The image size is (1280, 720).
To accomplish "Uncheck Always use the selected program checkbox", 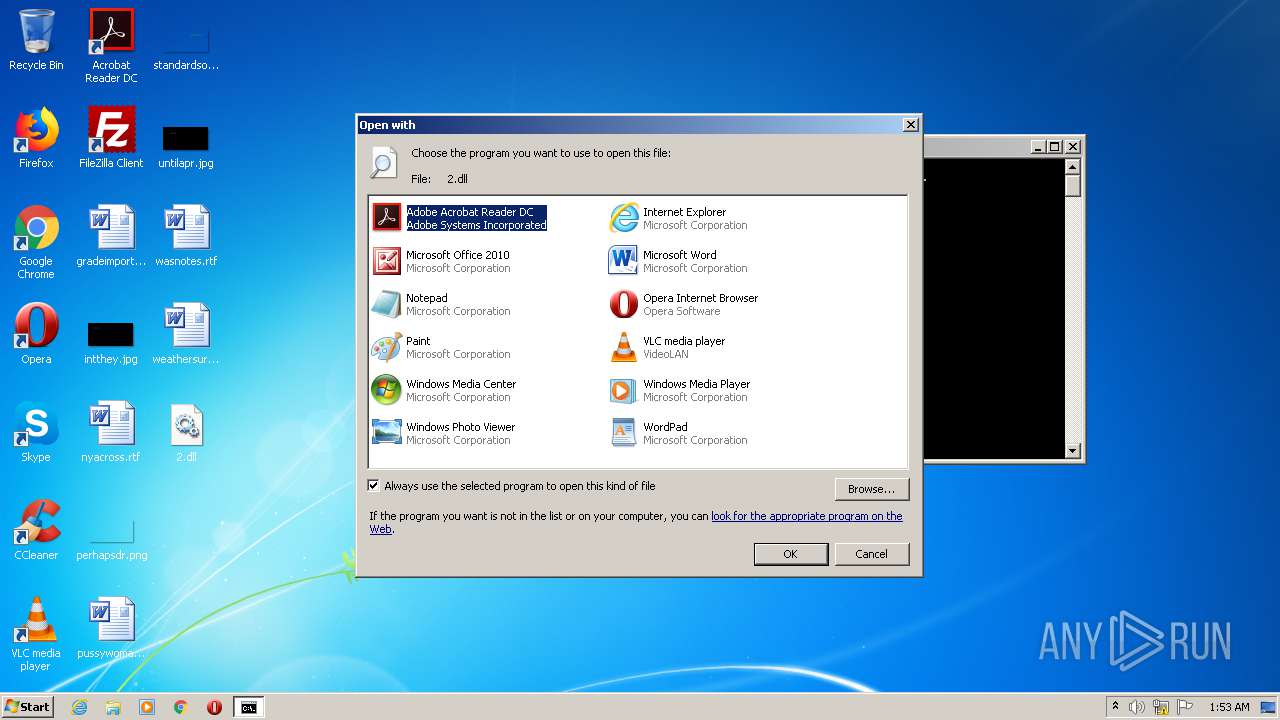I will coord(374,486).
